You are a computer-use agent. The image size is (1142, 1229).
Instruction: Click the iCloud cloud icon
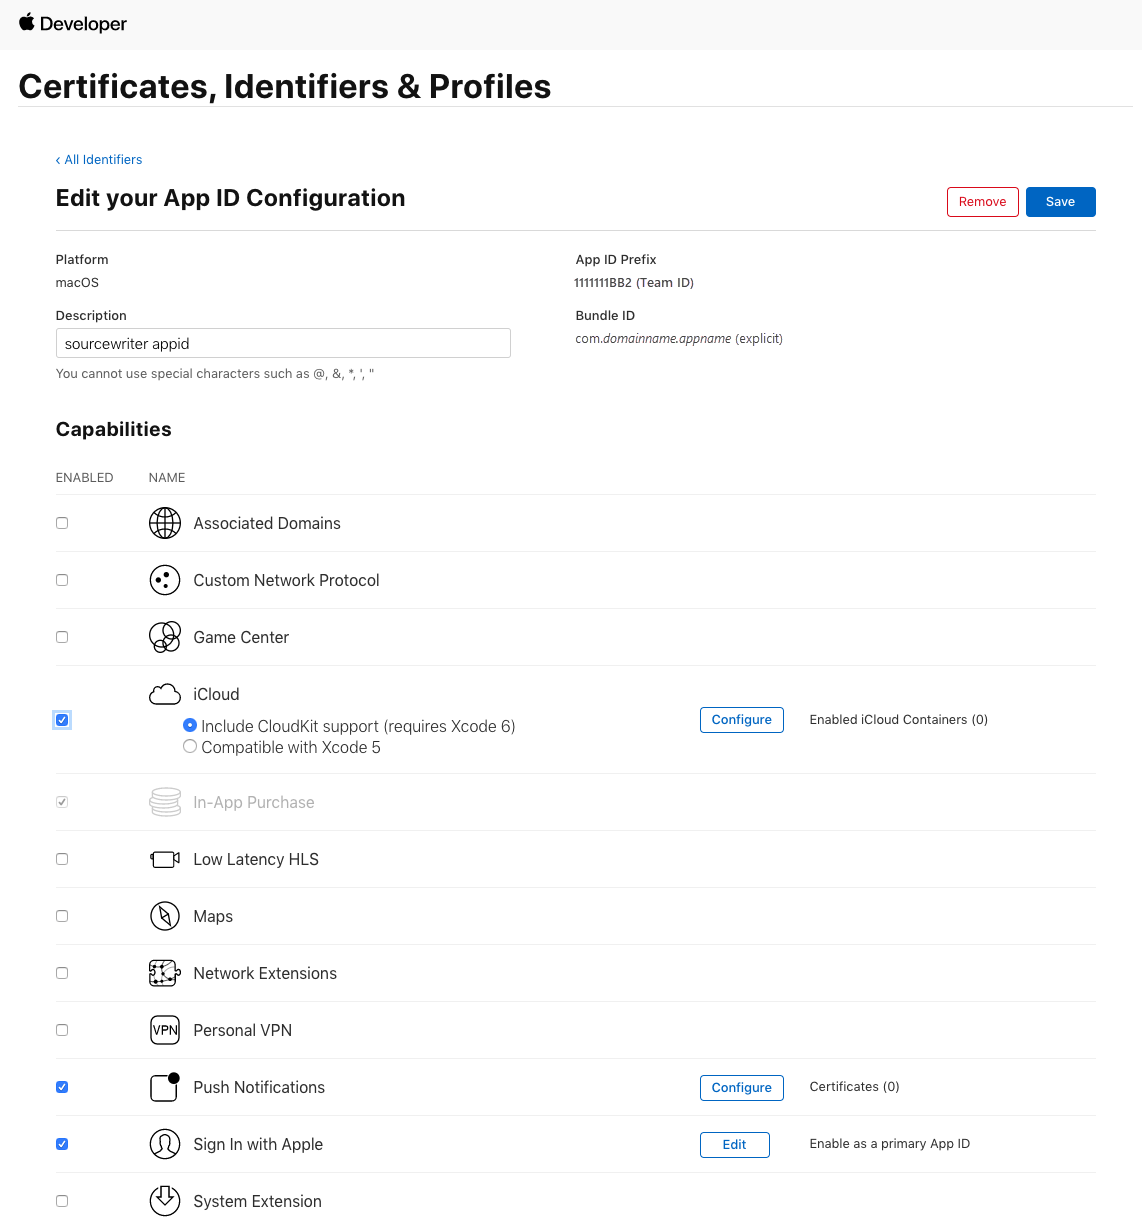click(x=165, y=694)
